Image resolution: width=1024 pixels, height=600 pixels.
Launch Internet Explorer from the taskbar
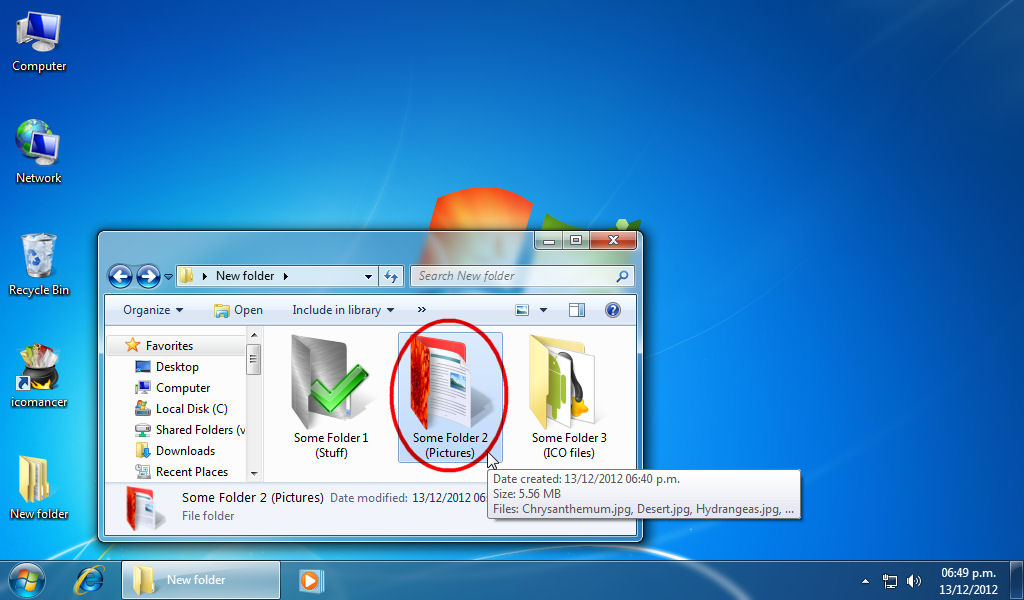89,580
